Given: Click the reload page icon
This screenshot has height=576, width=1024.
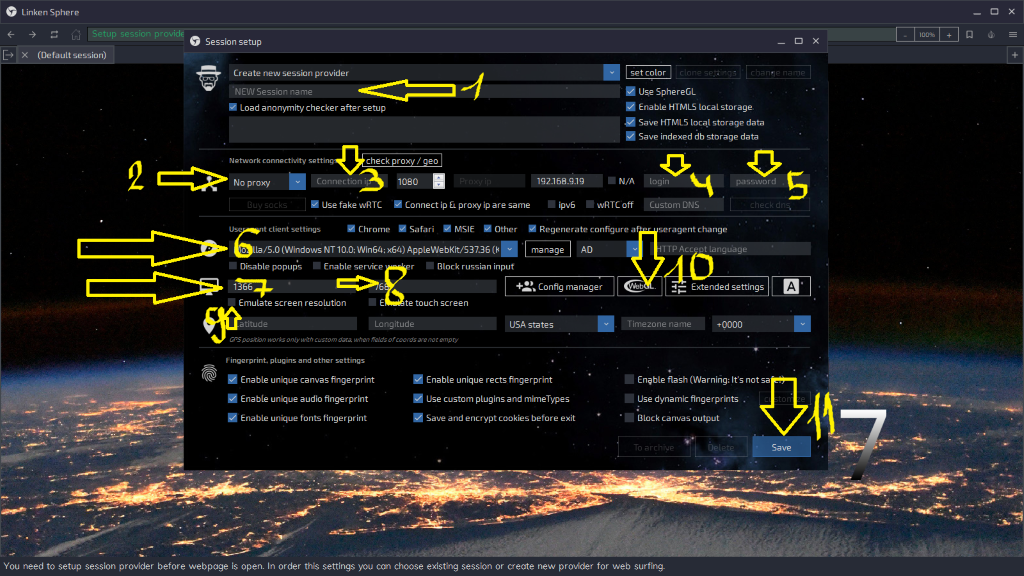Looking at the screenshot, I should [x=54, y=34].
